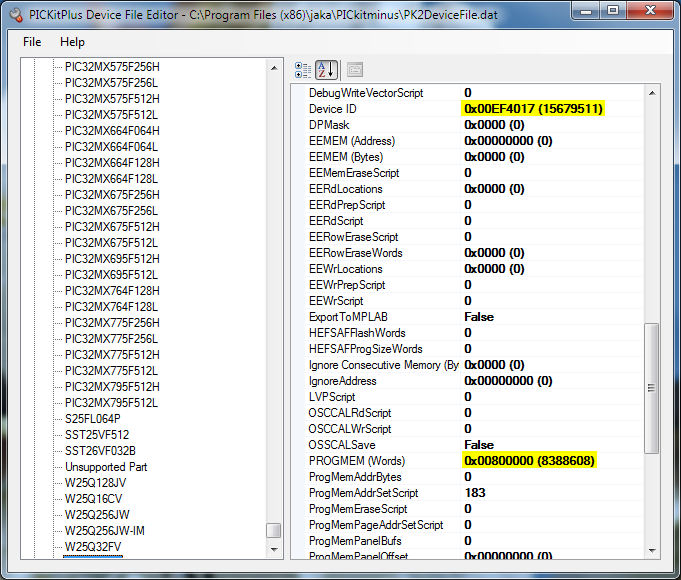The image size is (681, 580).
Task: Choose PIC32MX664F064H from the list
Action: click(x=112, y=131)
